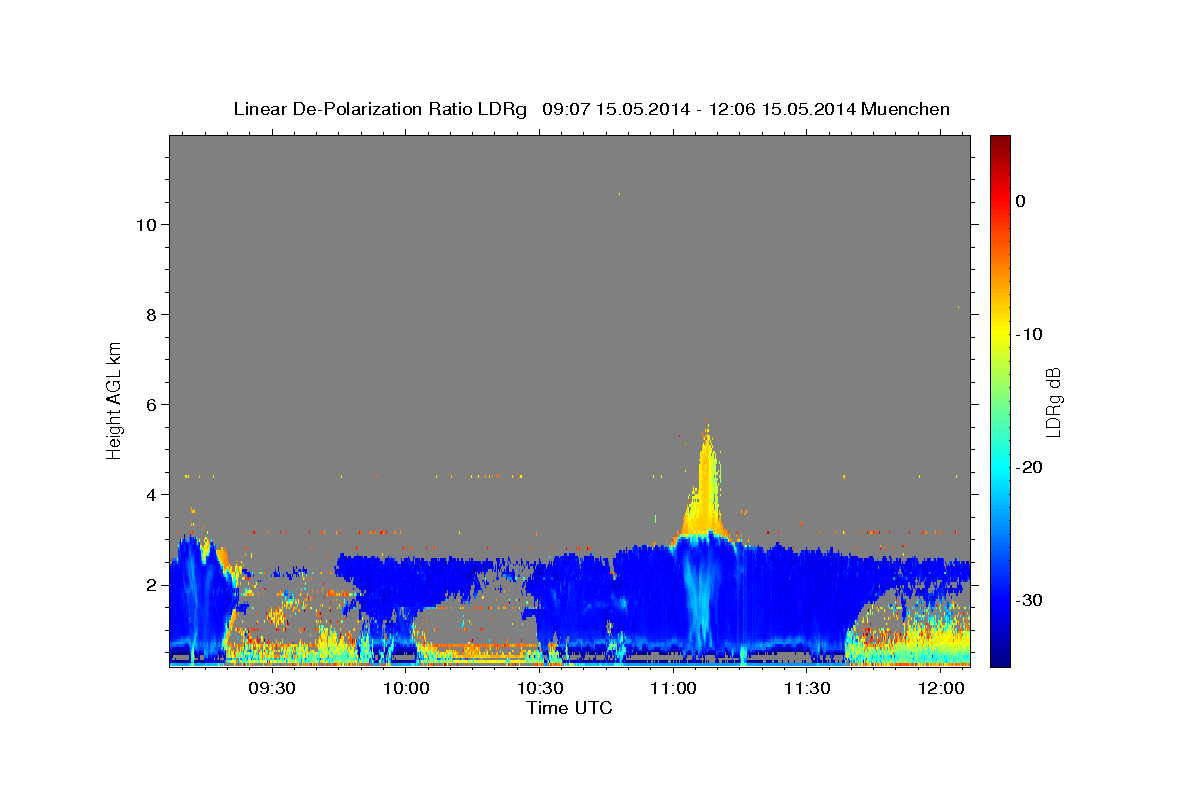
Task: Click the dark red top of colorbar
Action: point(1000,145)
